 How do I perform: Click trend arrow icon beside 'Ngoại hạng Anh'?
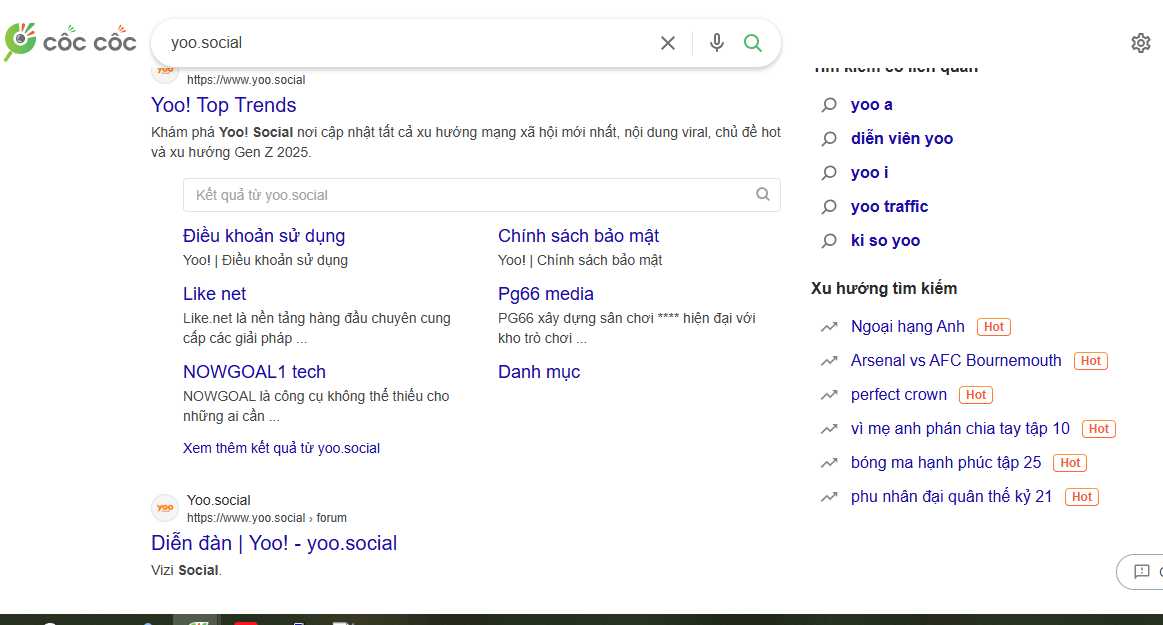point(829,327)
